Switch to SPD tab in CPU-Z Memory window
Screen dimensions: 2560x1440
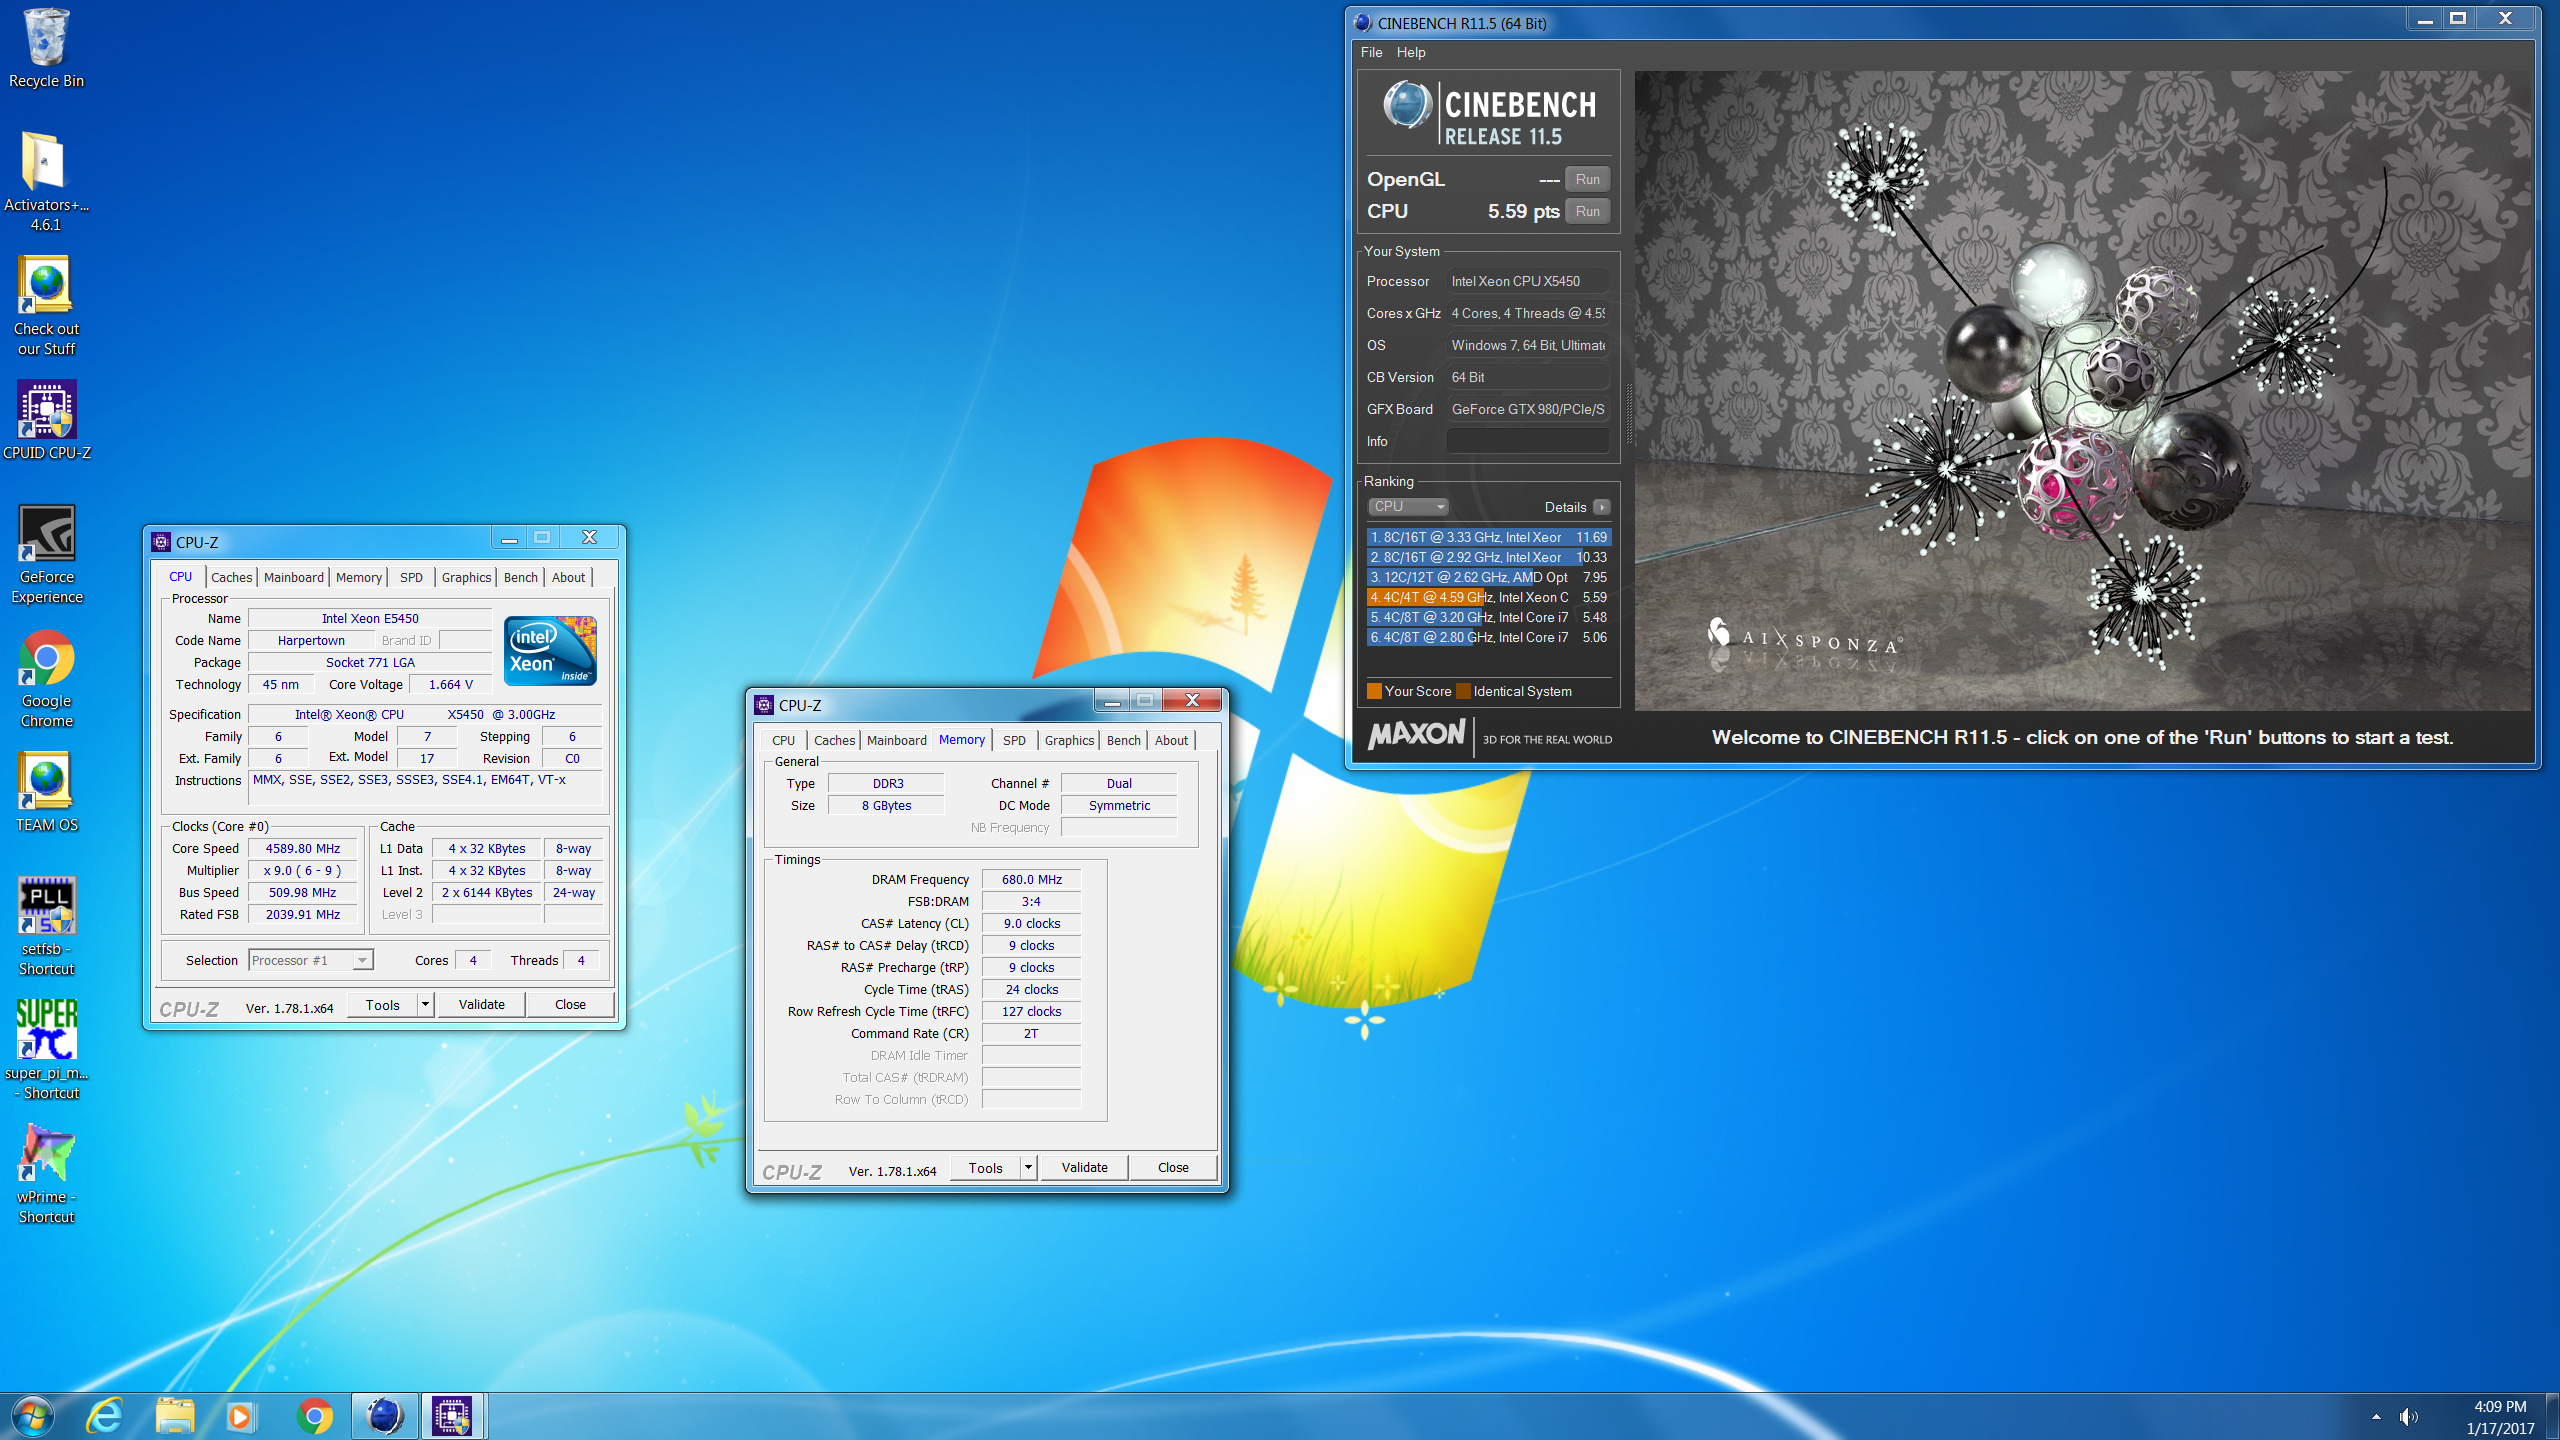pyautogui.click(x=1014, y=740)
